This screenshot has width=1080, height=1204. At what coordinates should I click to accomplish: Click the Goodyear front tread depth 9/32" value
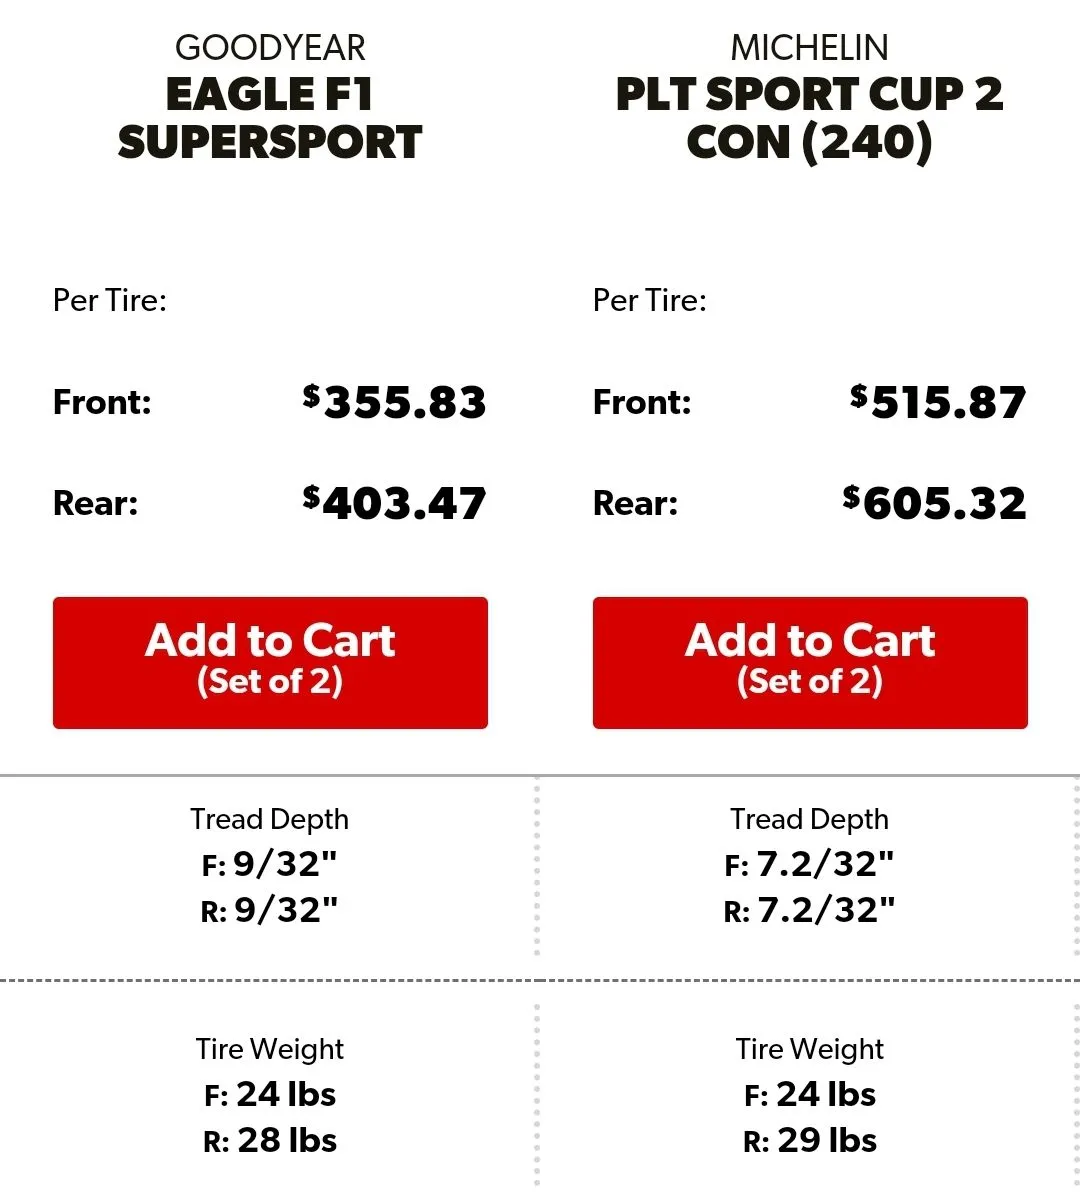coord(285,864)
